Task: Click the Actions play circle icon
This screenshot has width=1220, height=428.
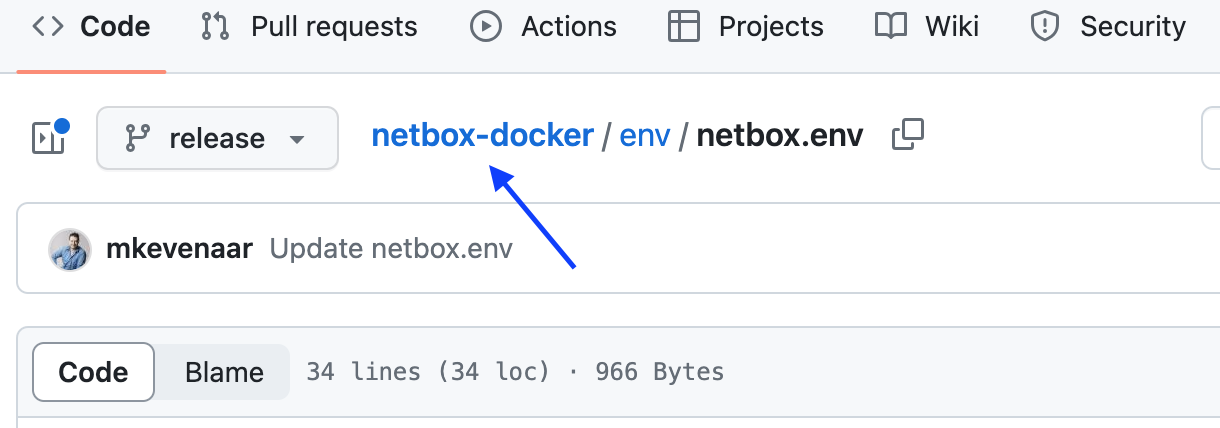Action: click(x=486, y=26)
